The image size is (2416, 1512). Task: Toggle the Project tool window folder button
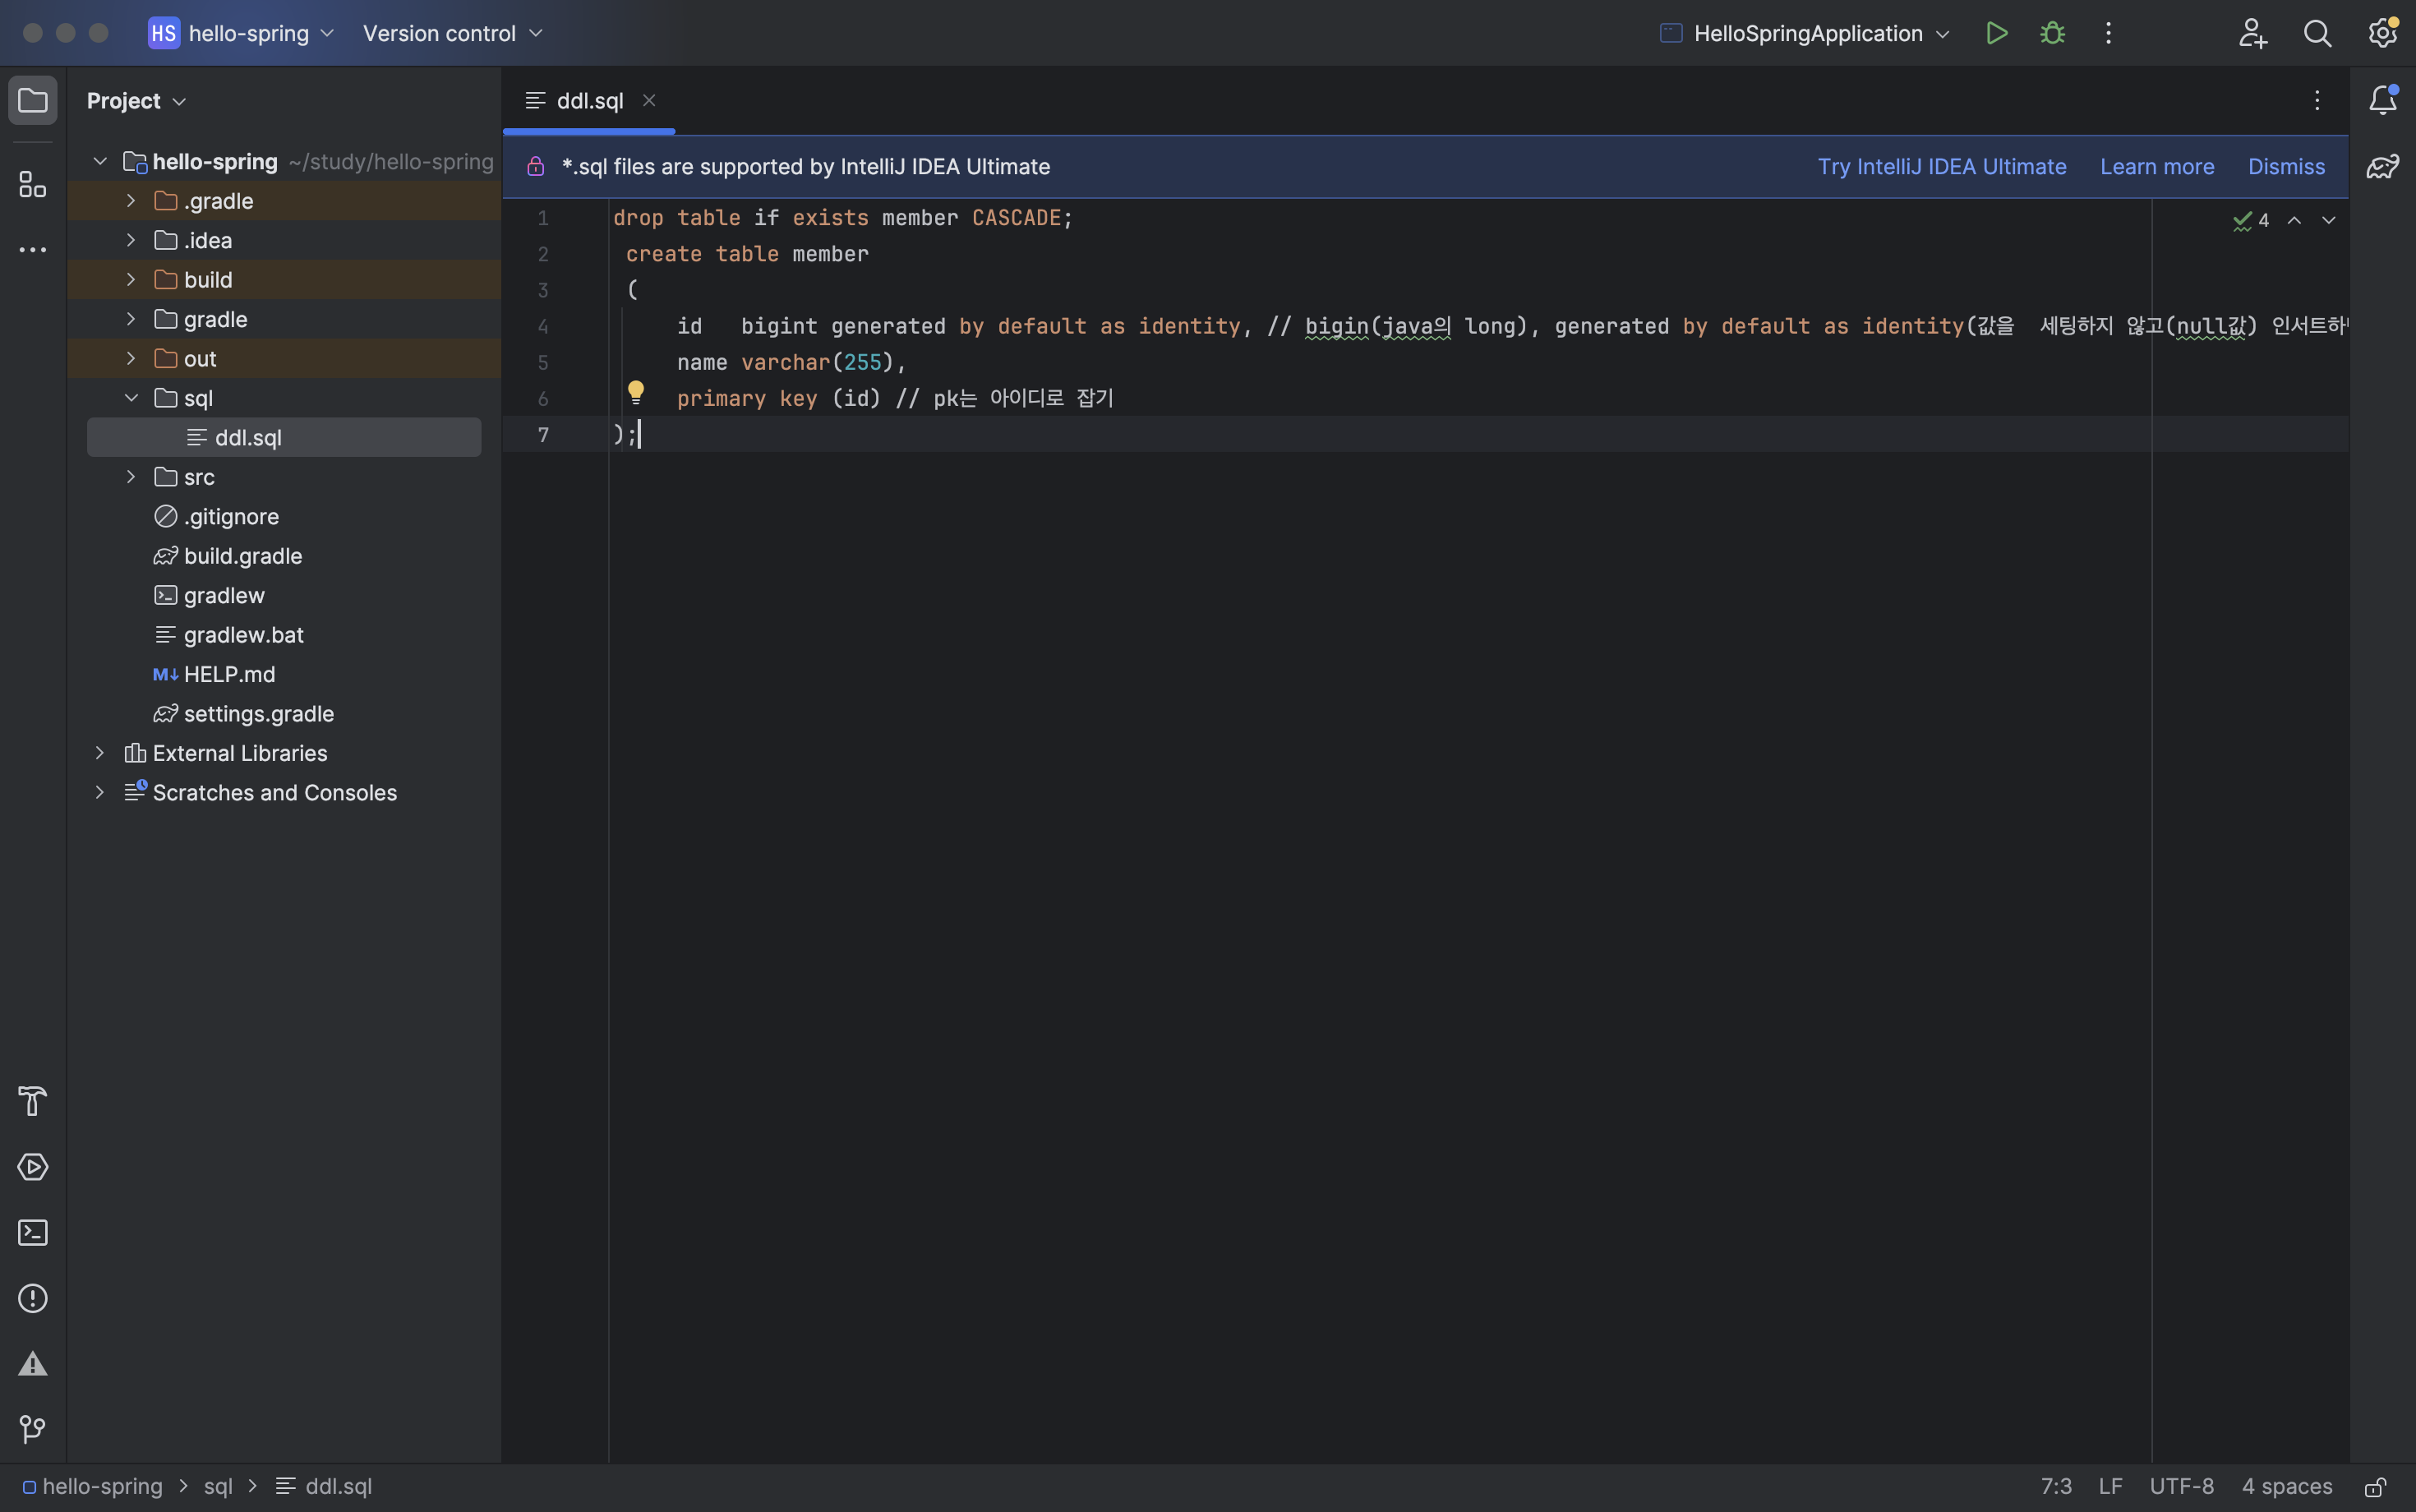32,100
